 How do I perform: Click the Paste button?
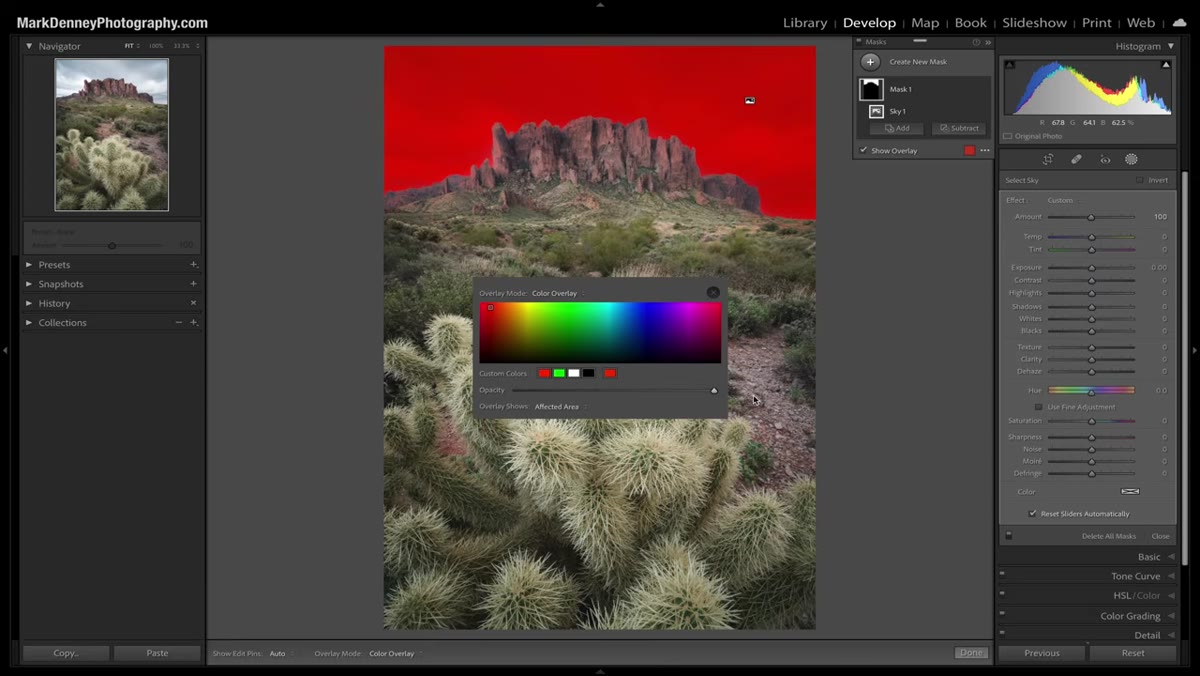tap(157, 653)
